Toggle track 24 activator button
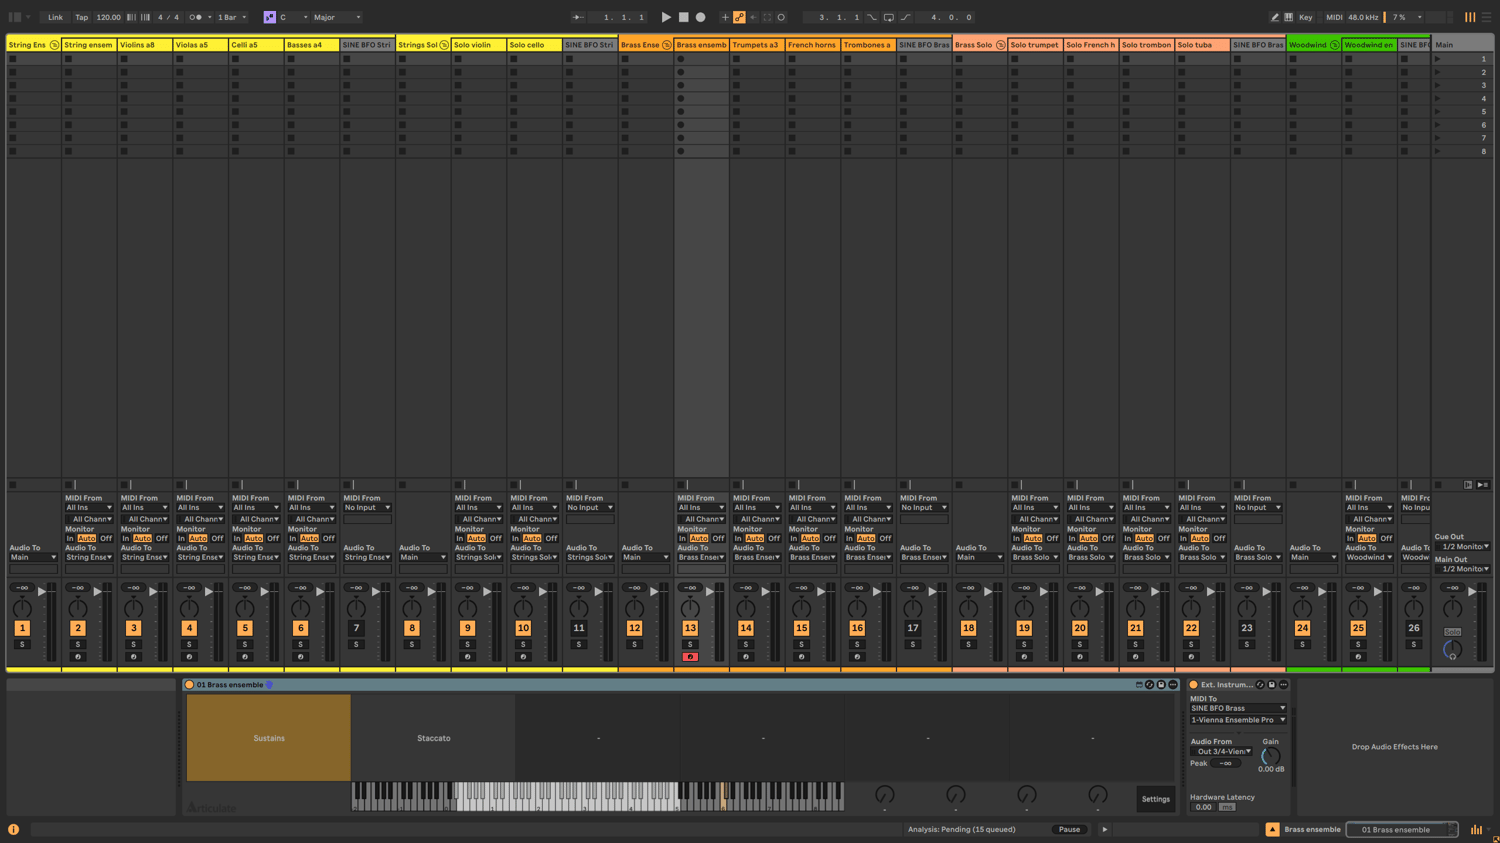The height and width of the screenshot is (843, 1500). pyautogui.click(x=1302, y=628)
